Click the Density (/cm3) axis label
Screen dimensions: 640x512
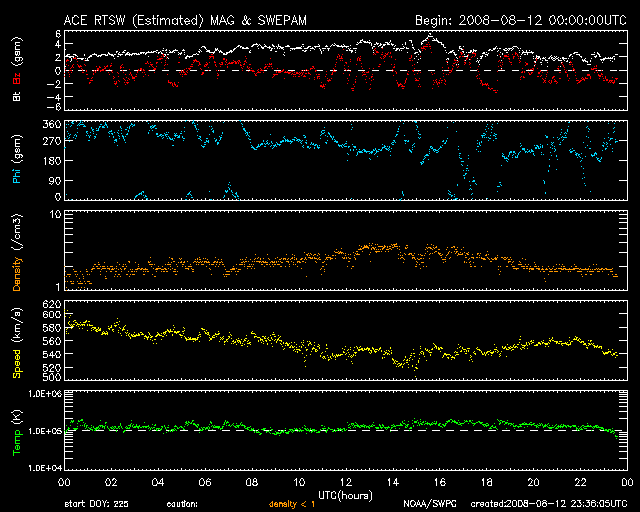[16, 253]
